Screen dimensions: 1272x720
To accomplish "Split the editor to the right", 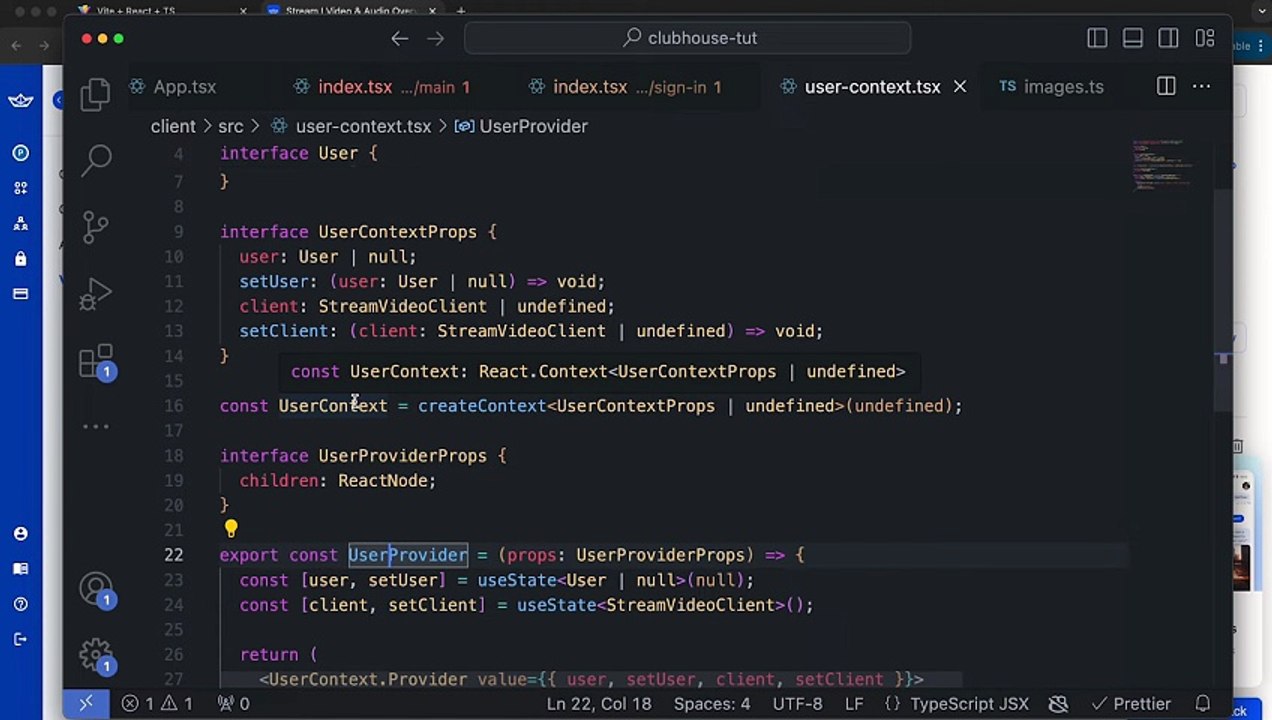I will click(x=1166, y=87).
